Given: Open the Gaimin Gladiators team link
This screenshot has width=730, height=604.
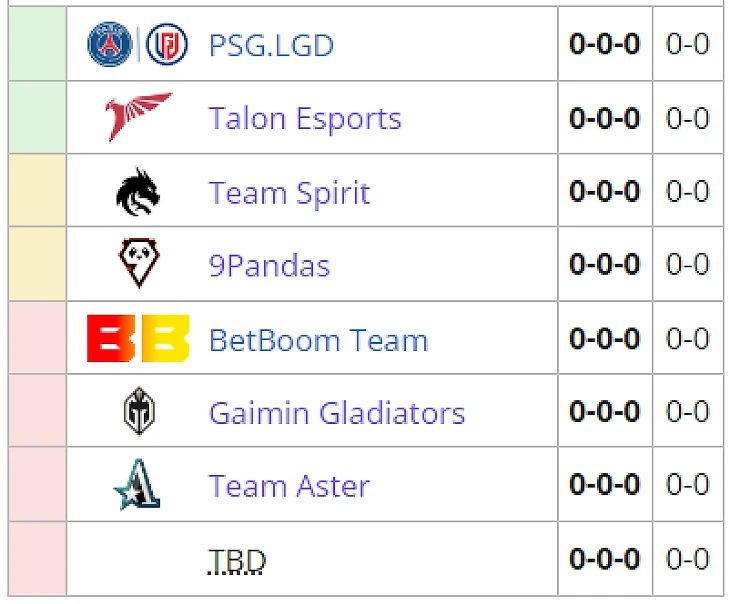Looking at the screenshot, I should tap(337, 413).
